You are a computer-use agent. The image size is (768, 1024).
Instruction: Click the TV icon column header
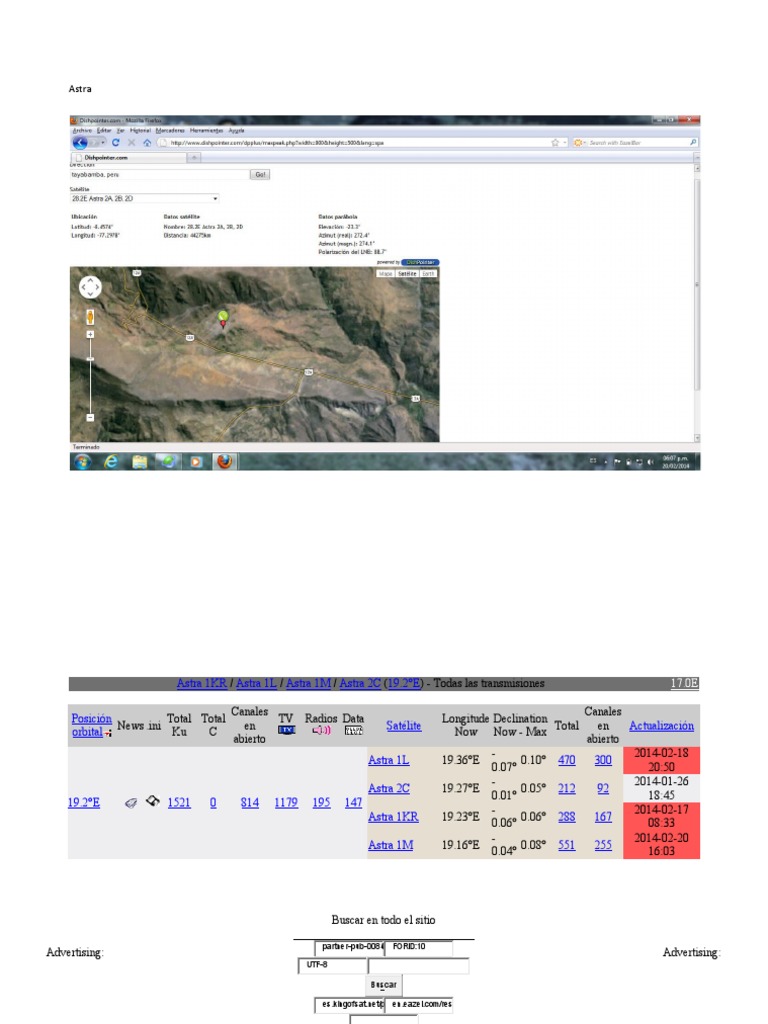point(287,730)
